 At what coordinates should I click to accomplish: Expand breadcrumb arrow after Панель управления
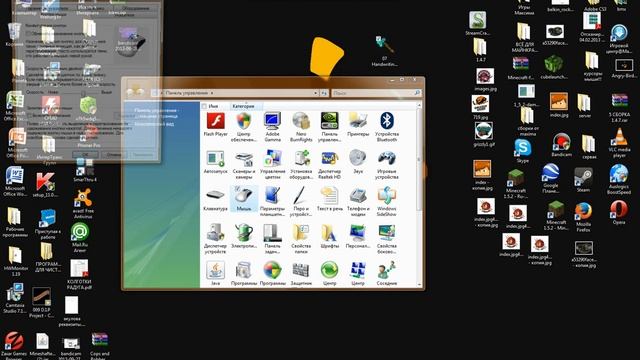coord(211,93)
